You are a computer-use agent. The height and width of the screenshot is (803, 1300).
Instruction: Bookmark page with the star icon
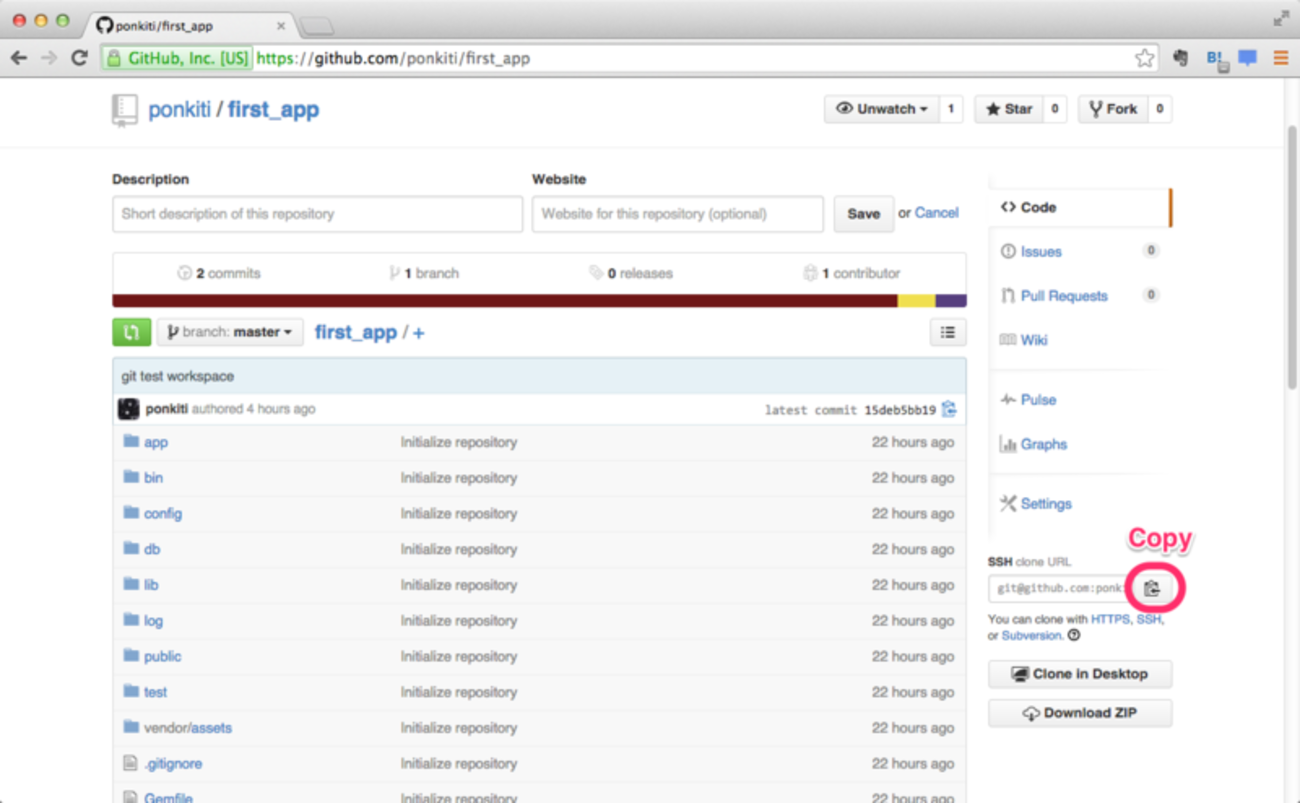[1144, 58]
